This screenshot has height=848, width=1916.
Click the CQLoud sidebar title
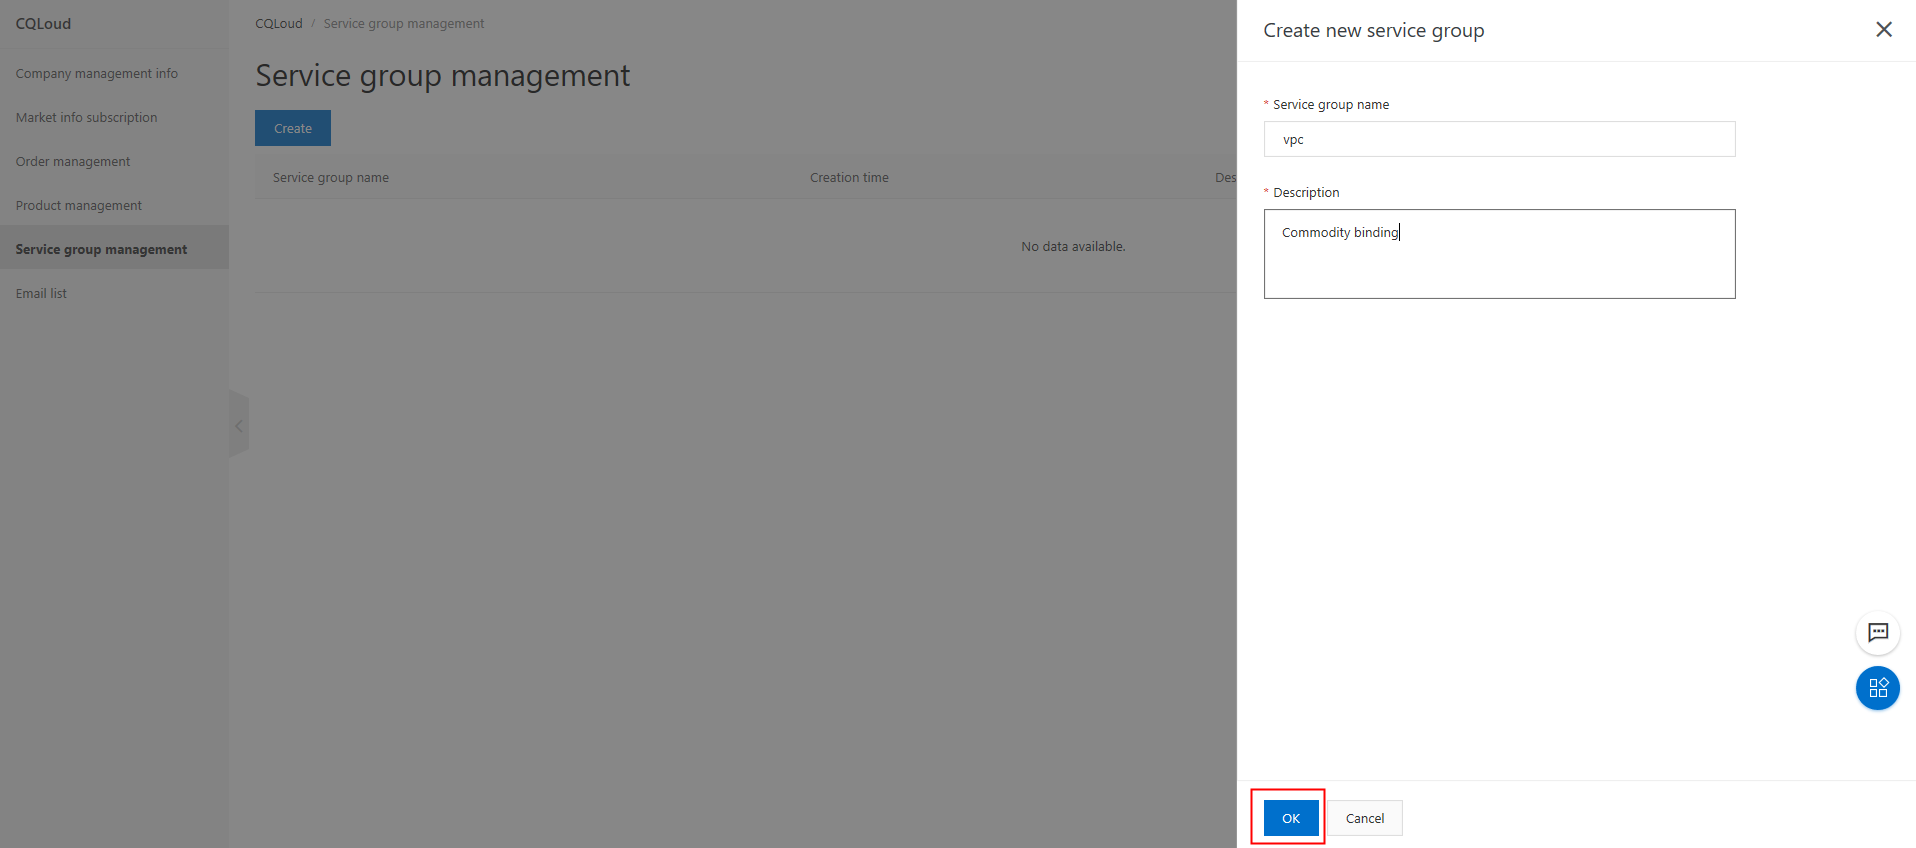coord(43,23)
